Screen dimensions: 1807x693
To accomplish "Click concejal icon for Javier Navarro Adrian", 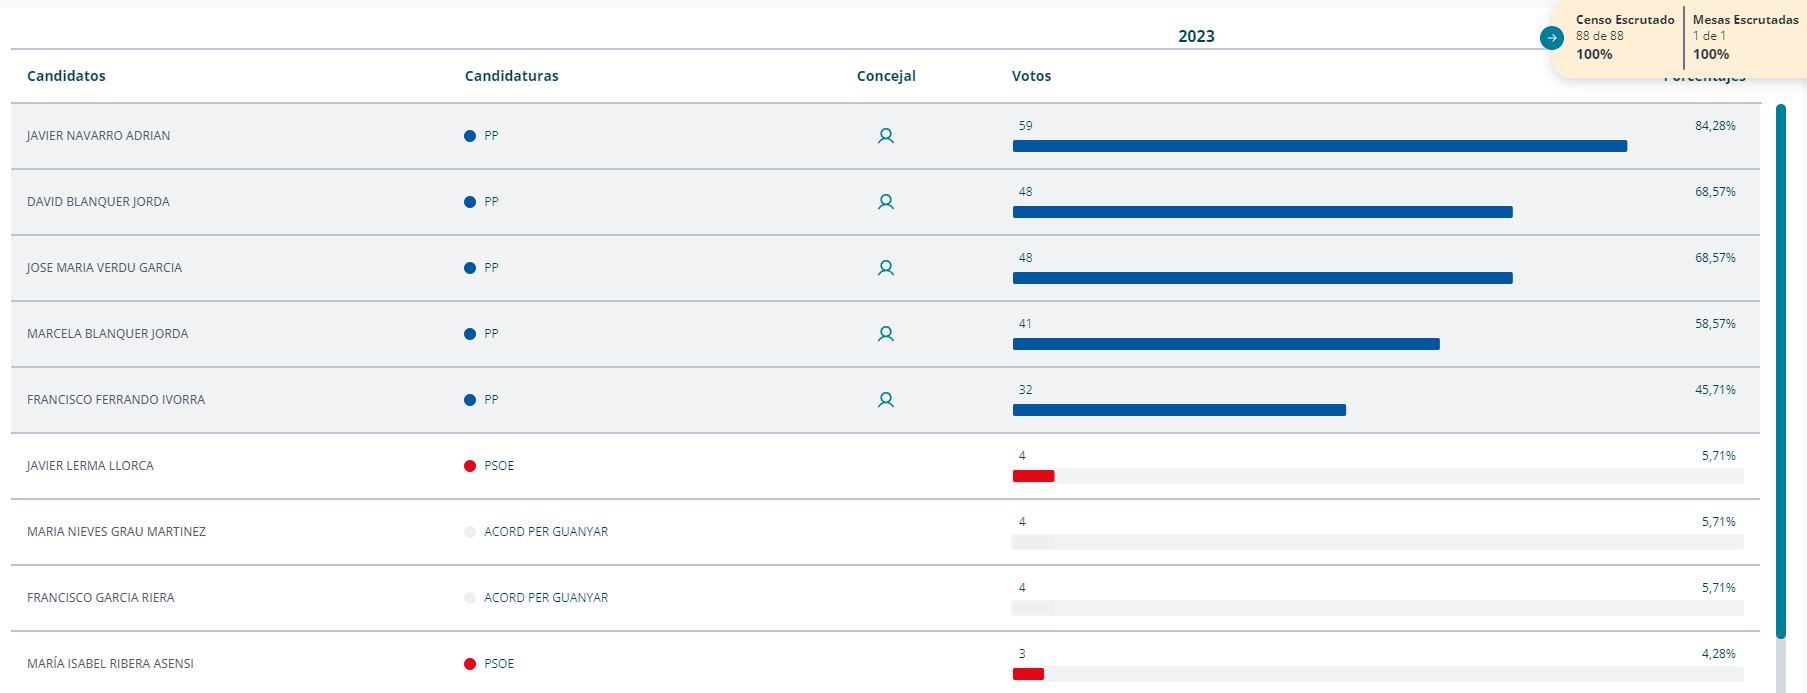I will [x=885, y=136].
